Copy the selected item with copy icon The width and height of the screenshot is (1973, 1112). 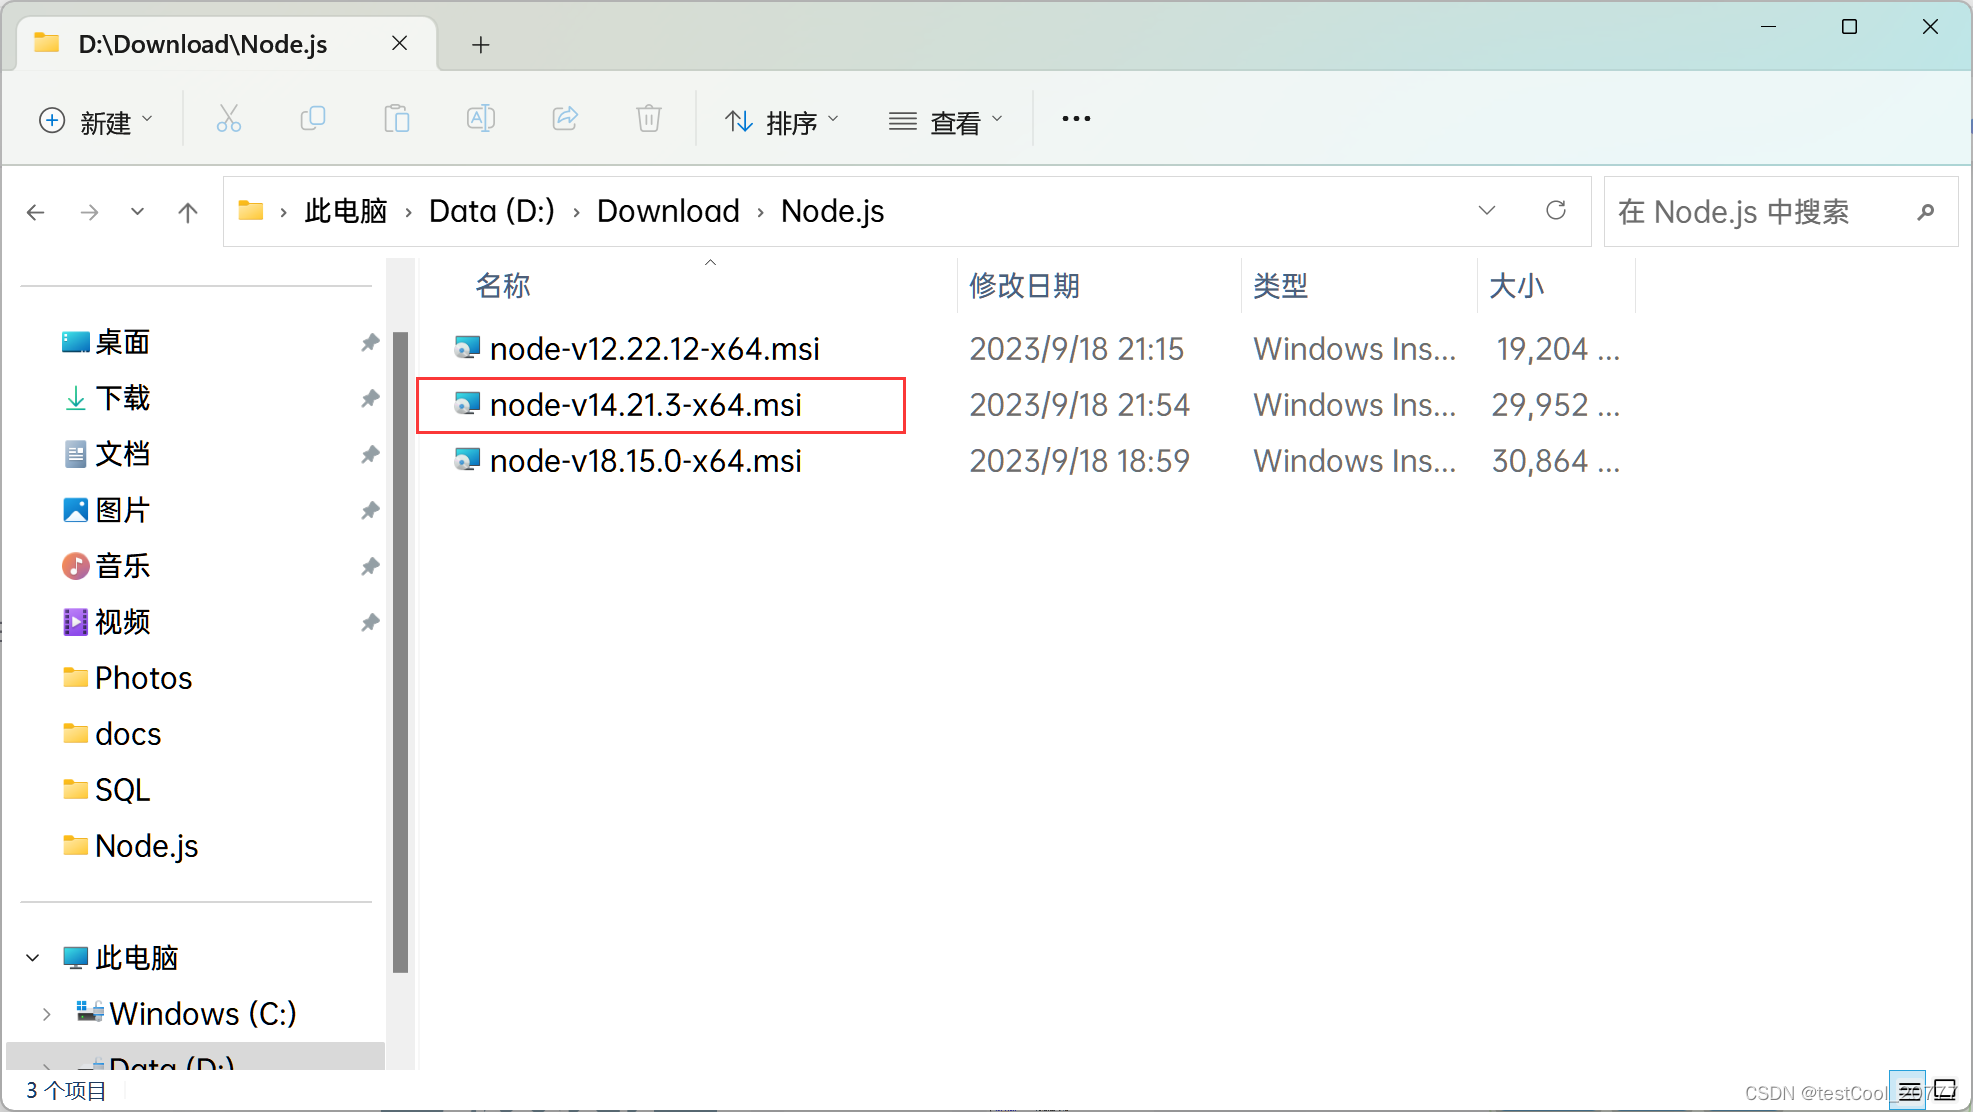pyautogui.click(x=313, y=119)
